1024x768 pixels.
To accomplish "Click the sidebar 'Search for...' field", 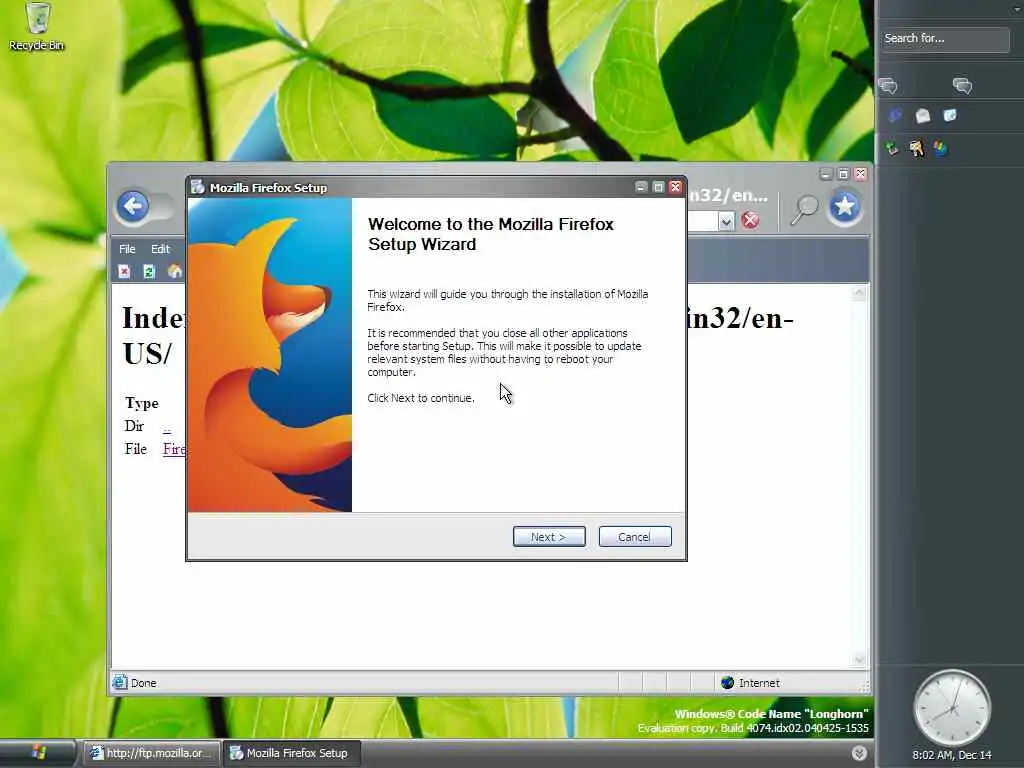I will [944, 39].
